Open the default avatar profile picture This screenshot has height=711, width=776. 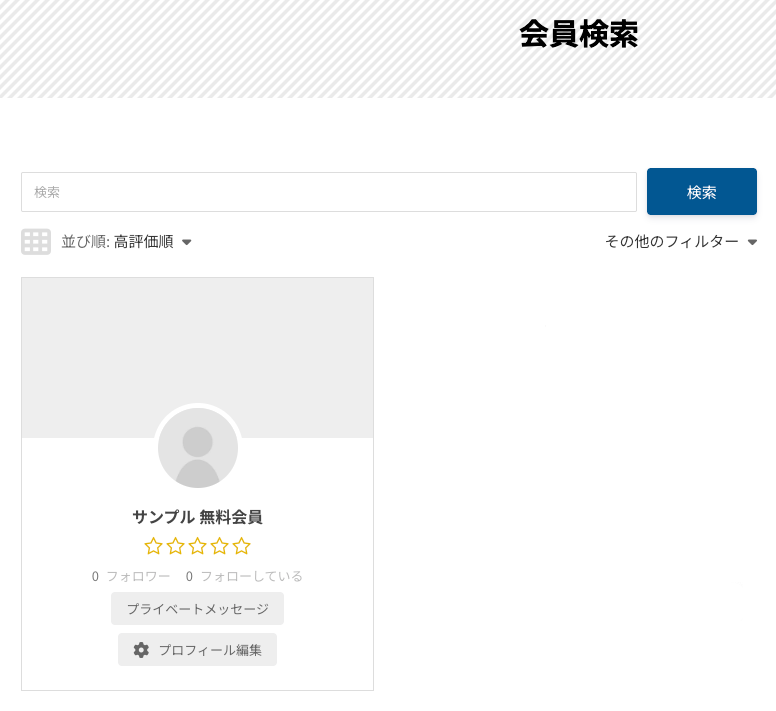(x=198, y=448)
